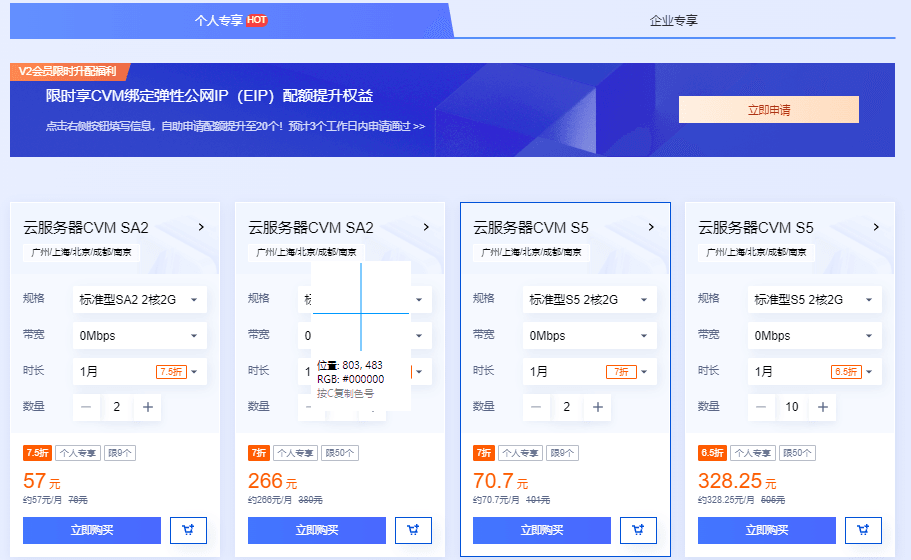
Task: Open details chevron of the 70.7元 S5 card
Action: pyautogui.click(x=651, y=227)
